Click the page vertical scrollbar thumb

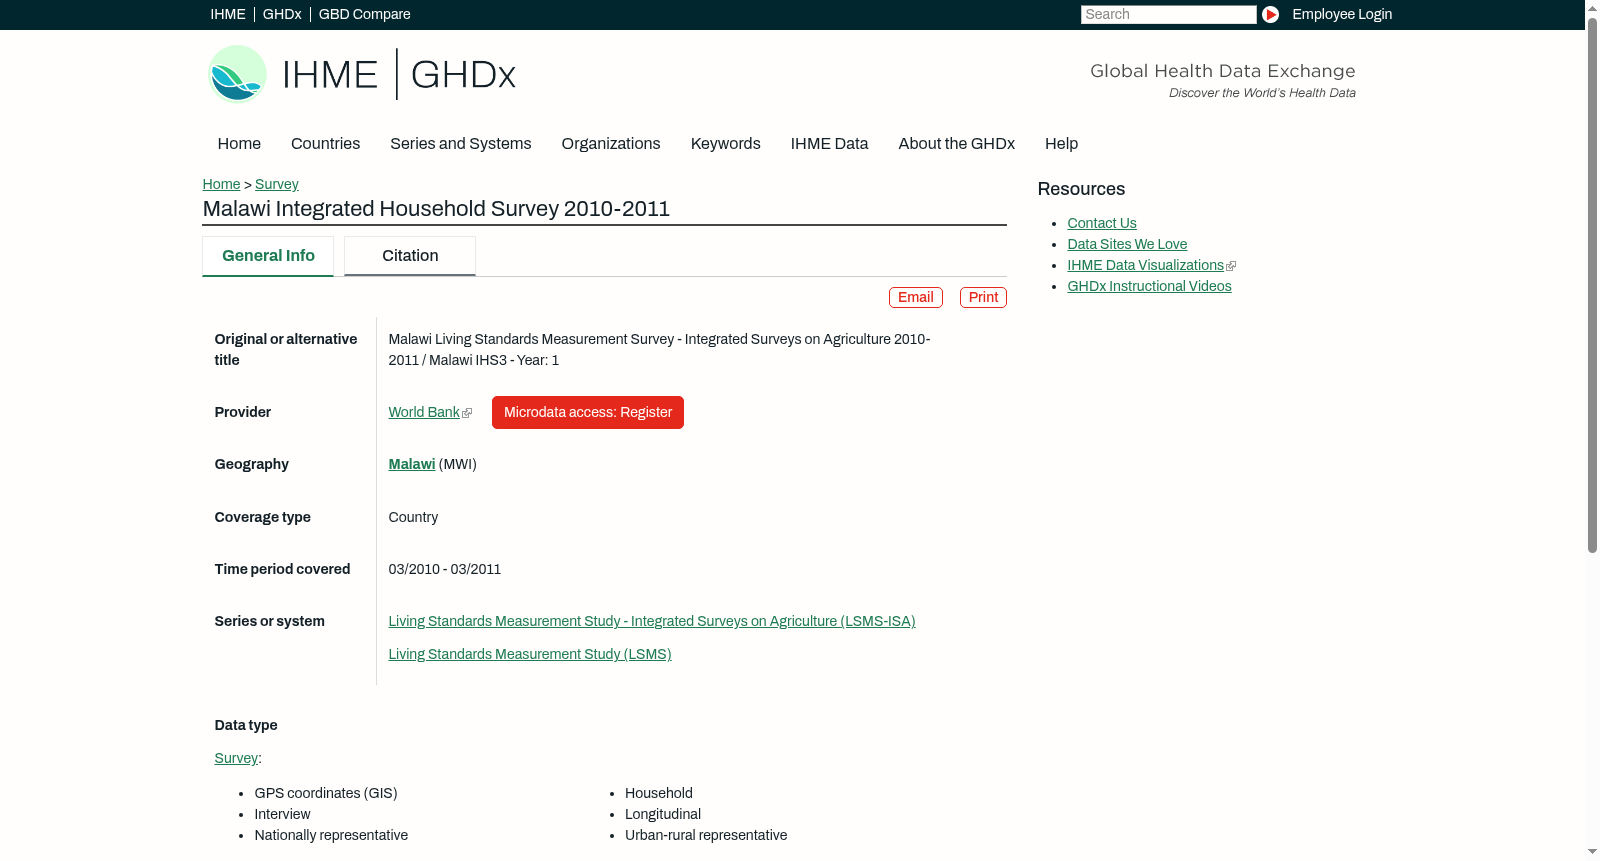pos(1592,284)
